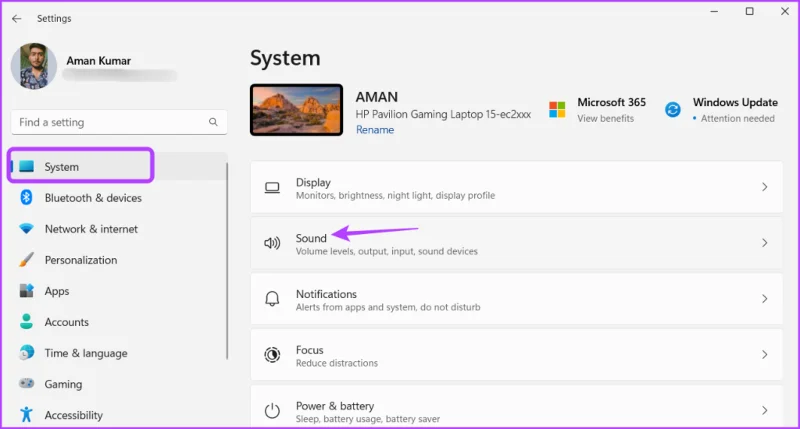Close the Settings window

tap(785, 11)
